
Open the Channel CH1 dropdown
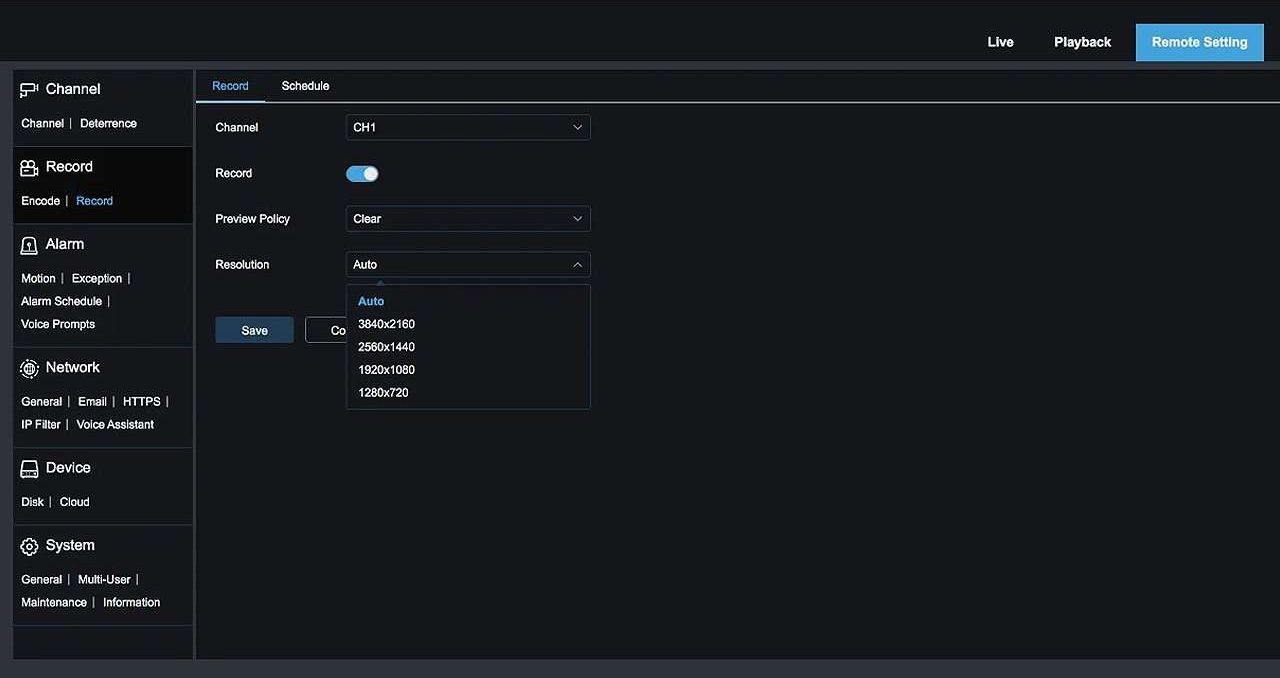tap(467, 128)
